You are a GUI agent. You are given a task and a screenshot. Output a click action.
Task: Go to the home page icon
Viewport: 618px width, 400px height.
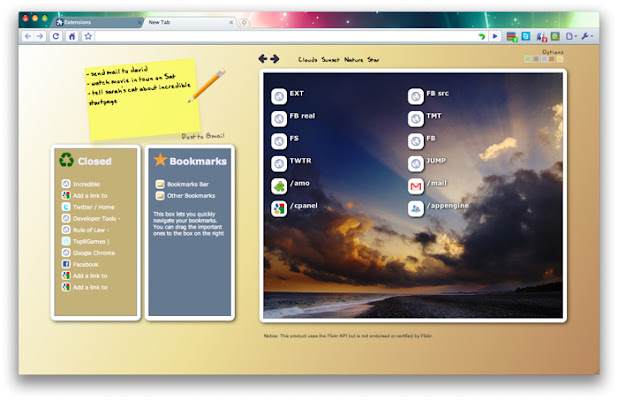coord(72,36)
